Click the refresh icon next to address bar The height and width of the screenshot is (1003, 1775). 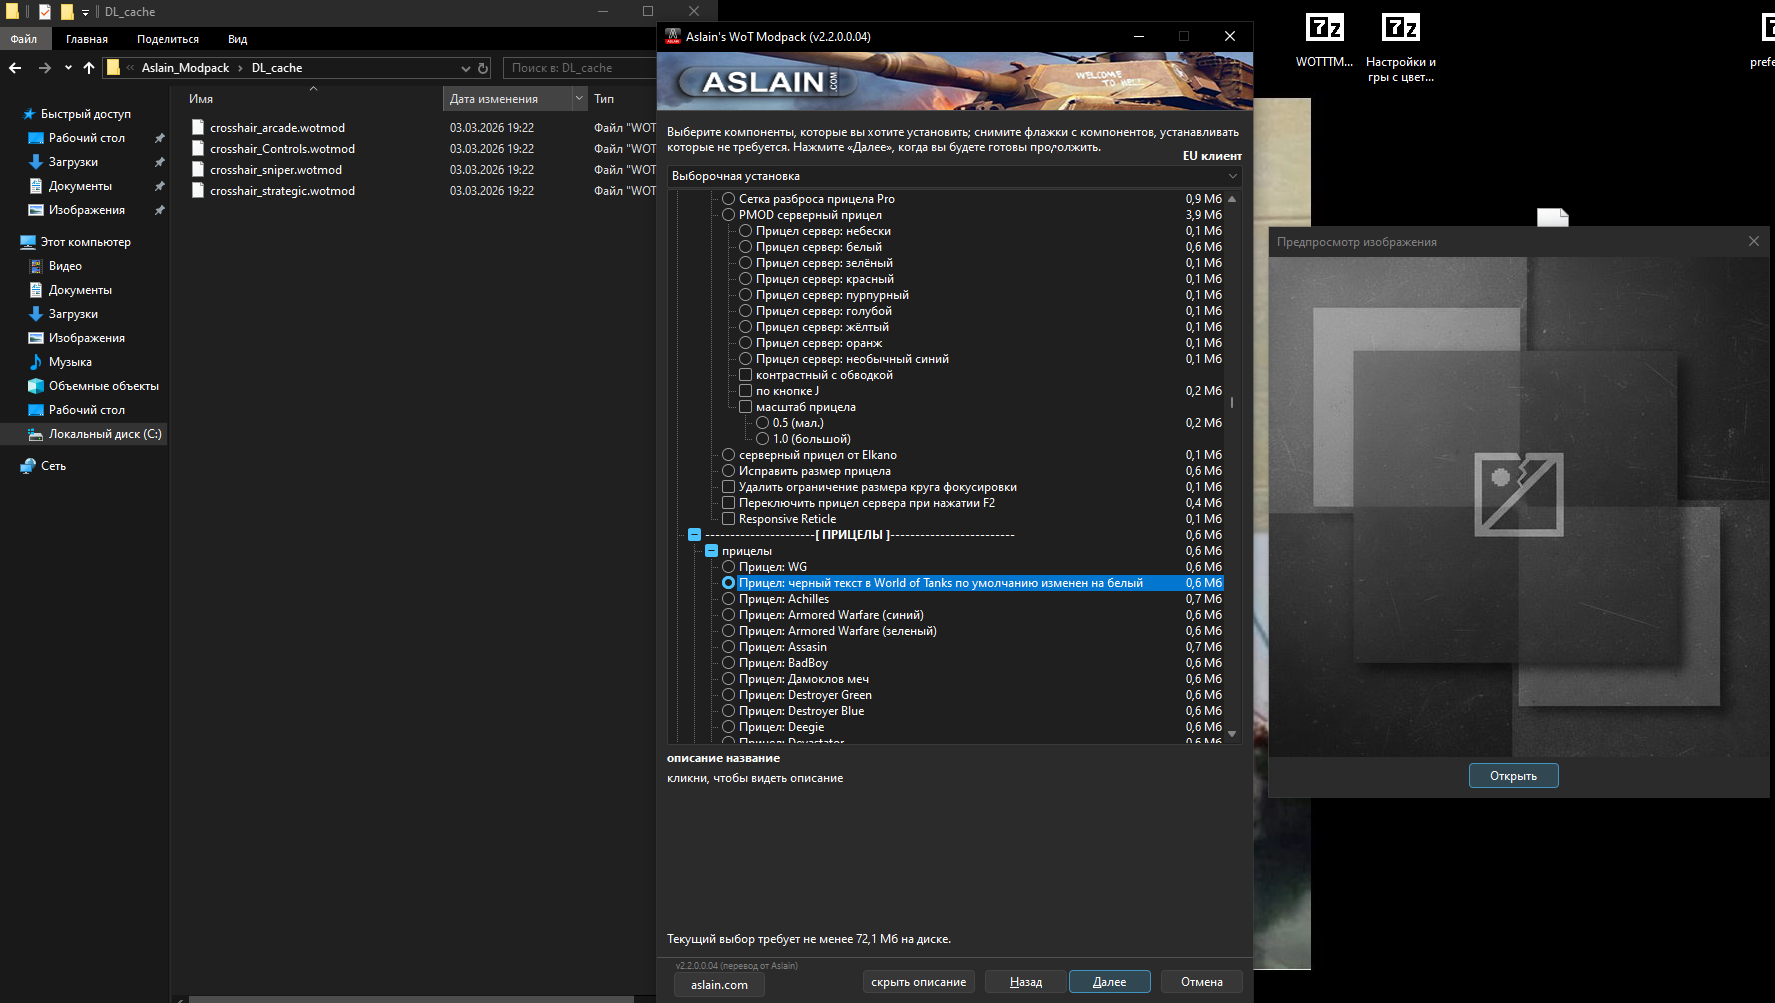coord(483,68)
